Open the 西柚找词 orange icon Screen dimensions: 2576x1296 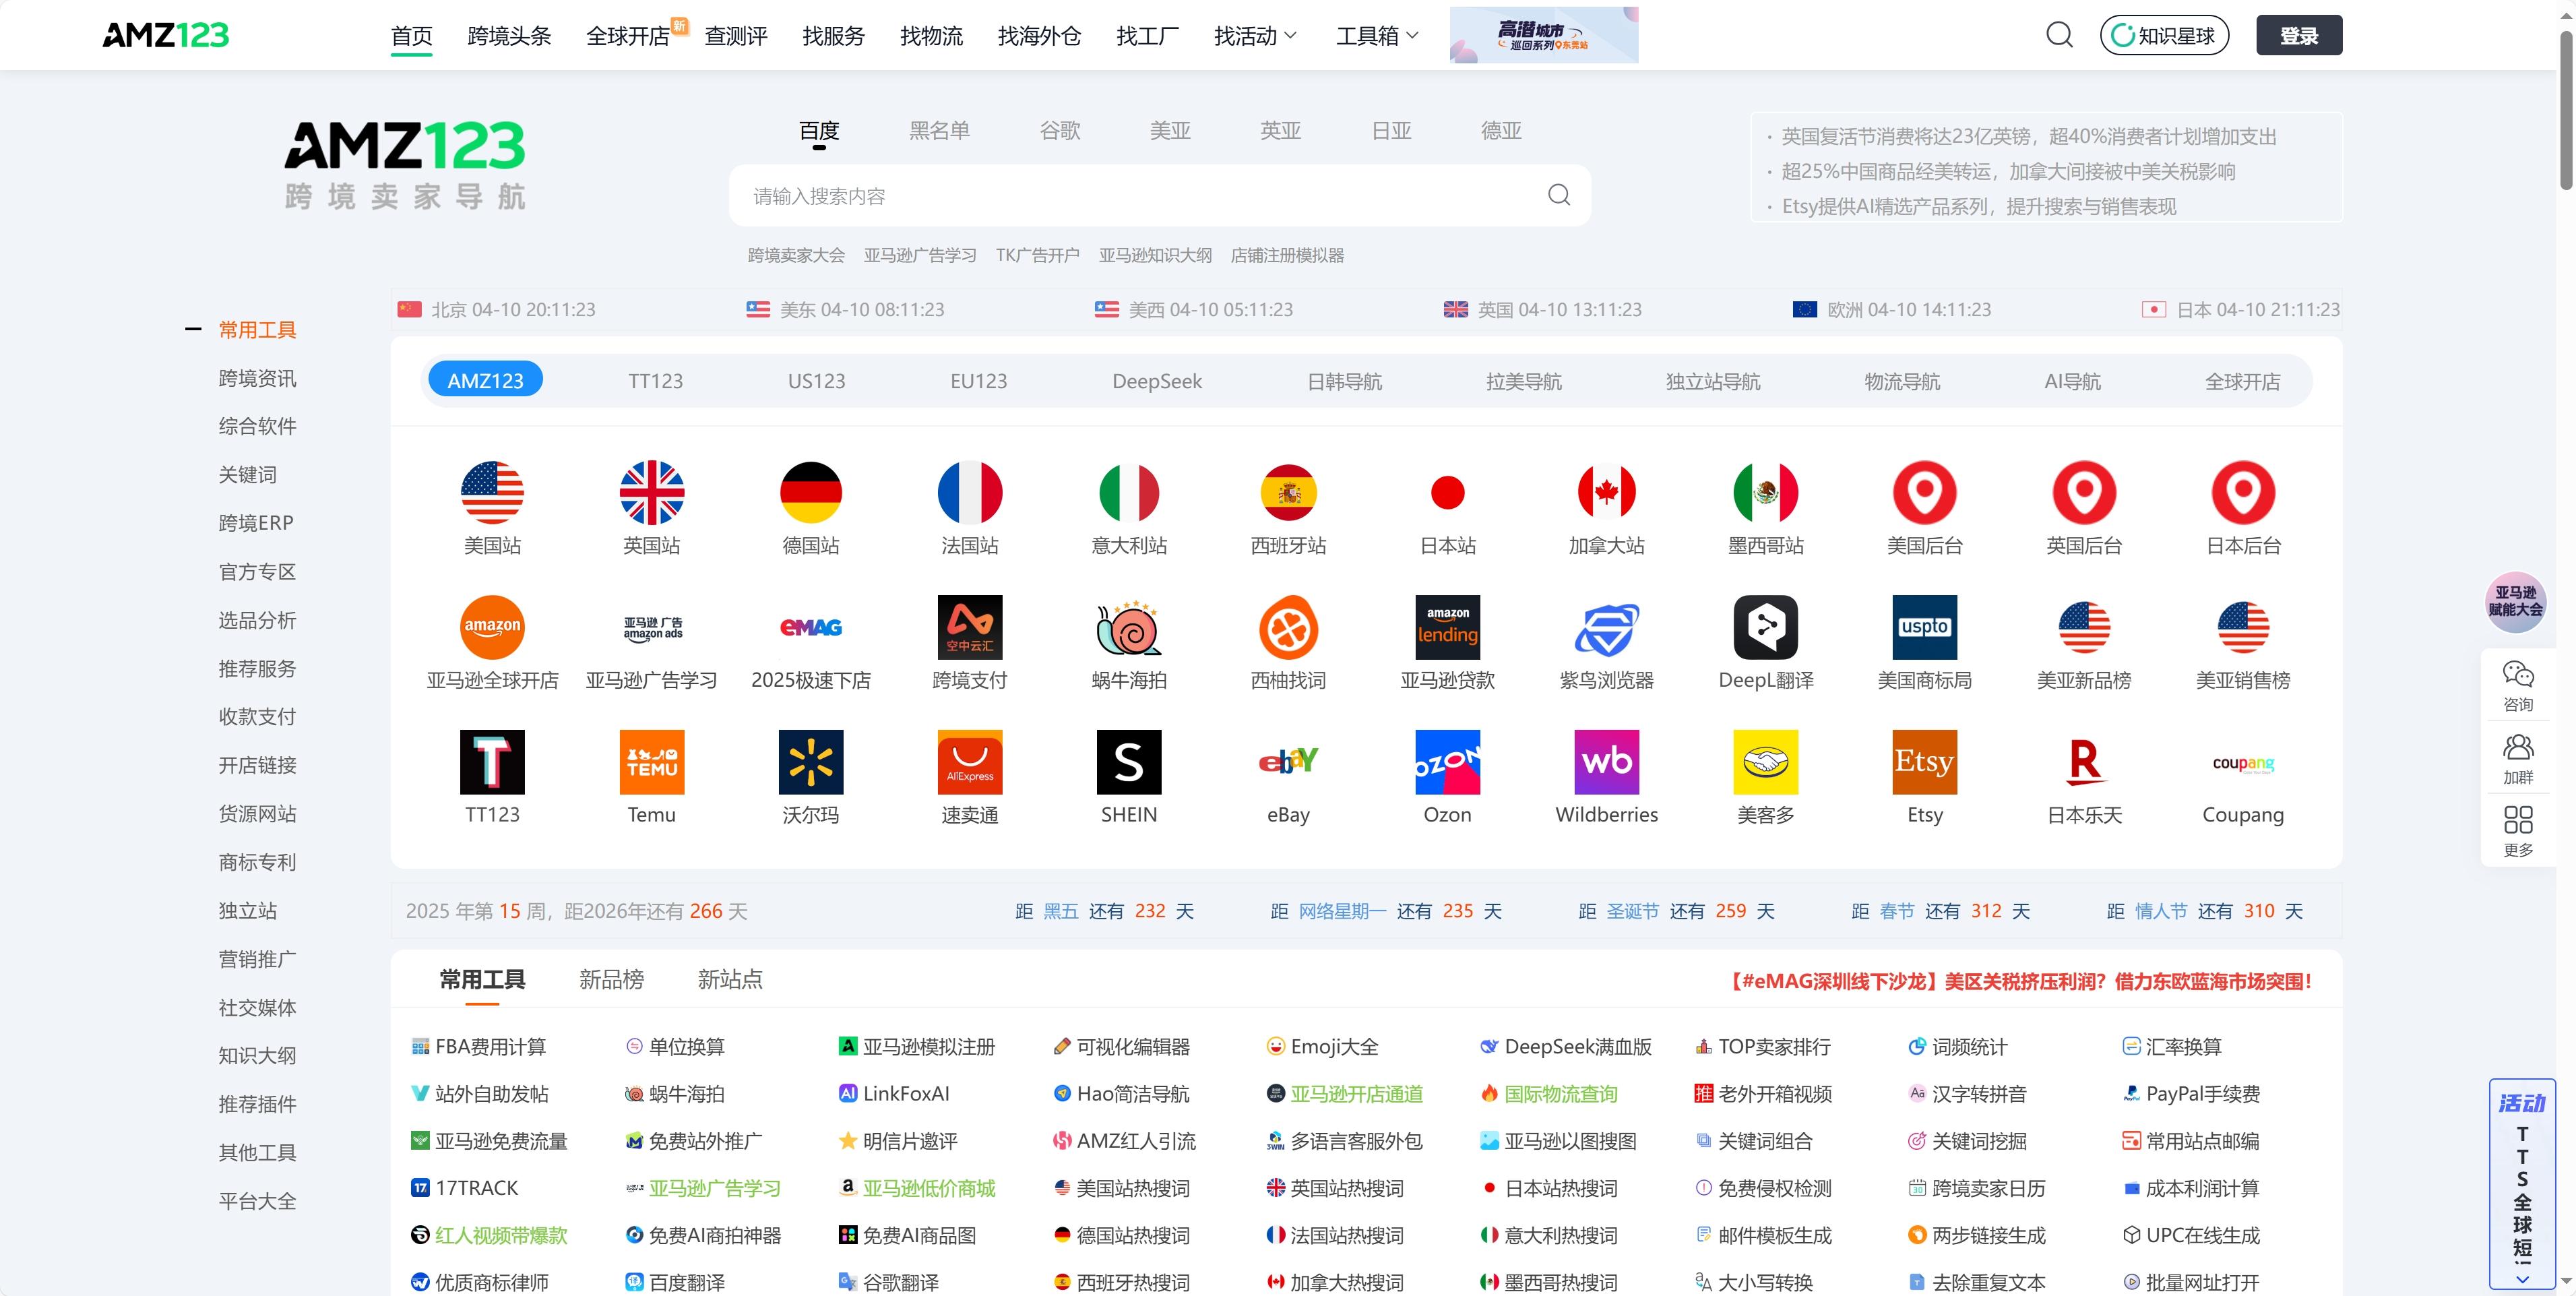tap(1288, 627)
